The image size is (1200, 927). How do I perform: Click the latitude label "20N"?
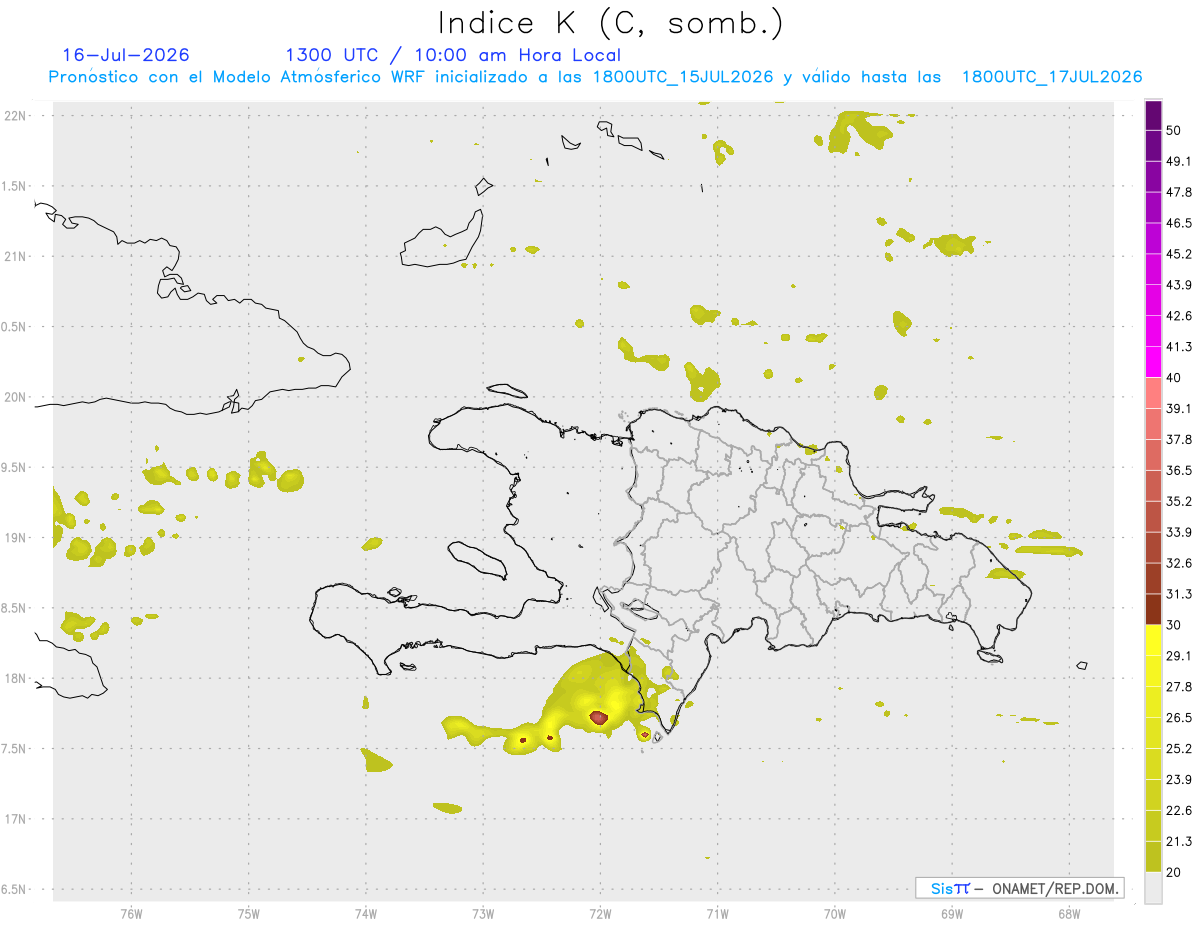(17, 397)
